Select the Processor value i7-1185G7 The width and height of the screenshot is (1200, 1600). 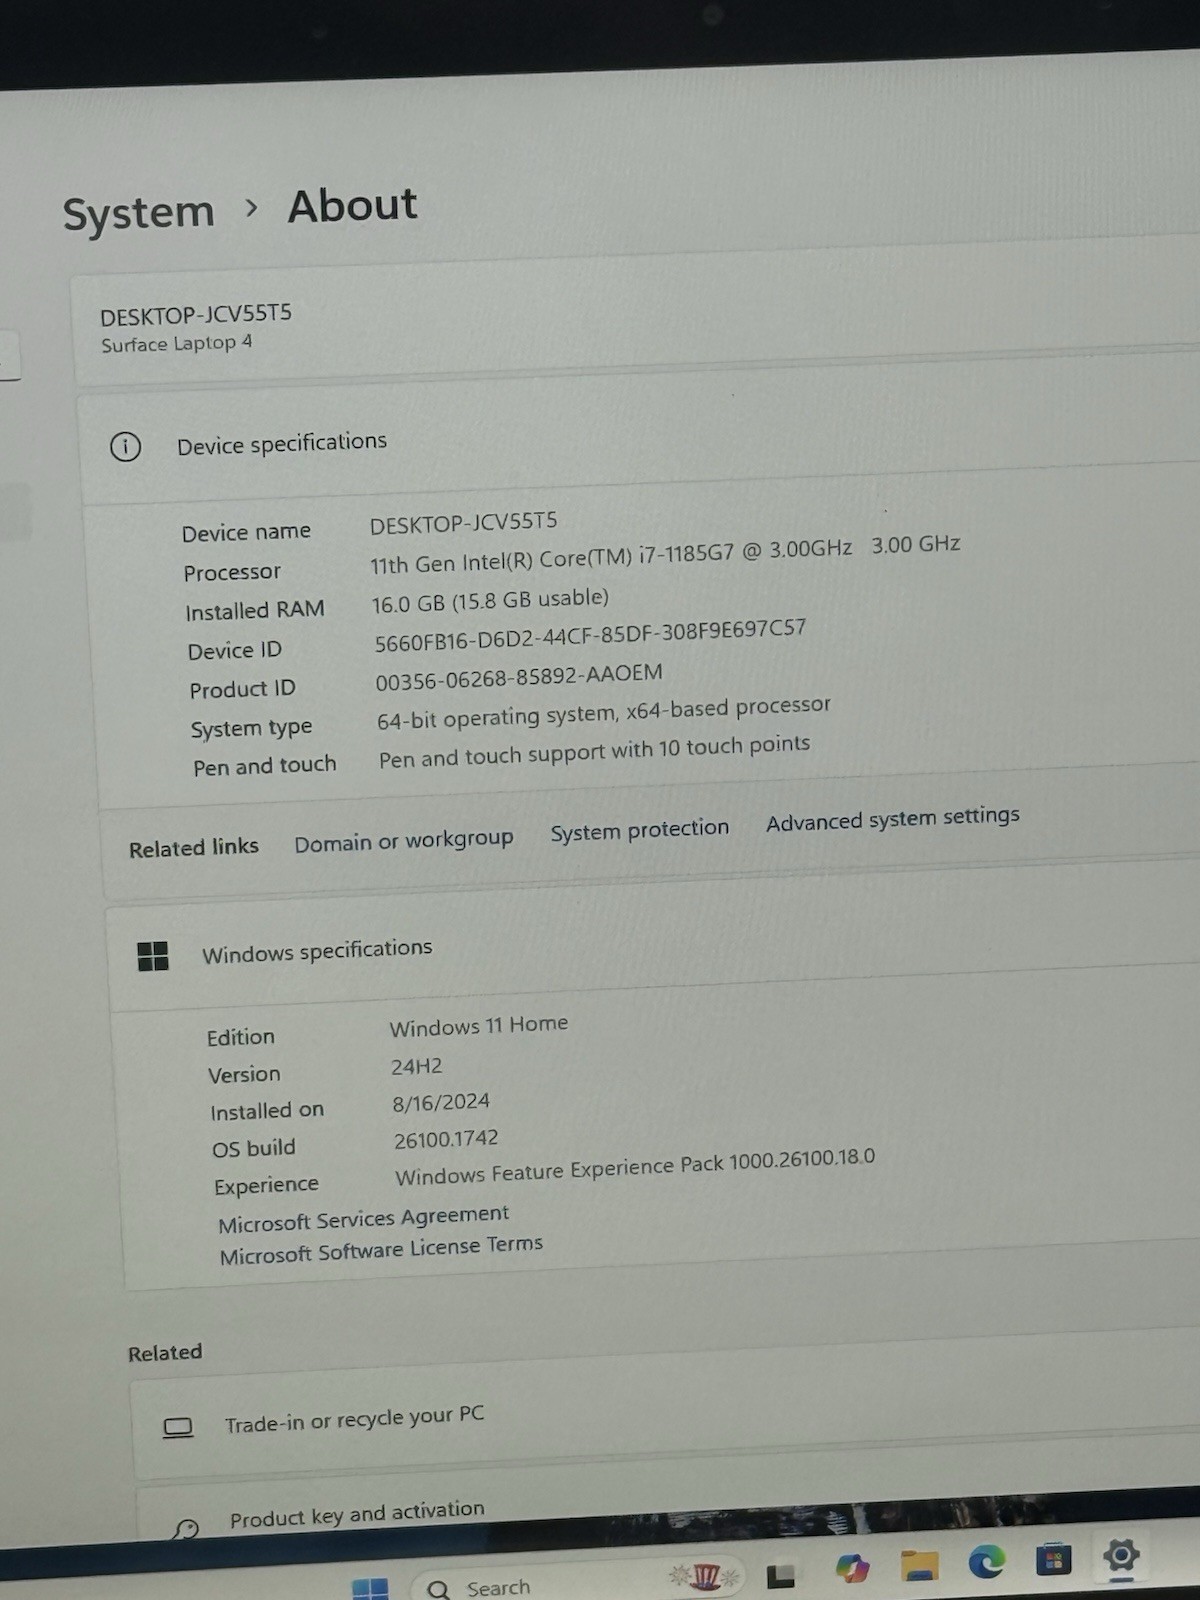pos(665,553)
